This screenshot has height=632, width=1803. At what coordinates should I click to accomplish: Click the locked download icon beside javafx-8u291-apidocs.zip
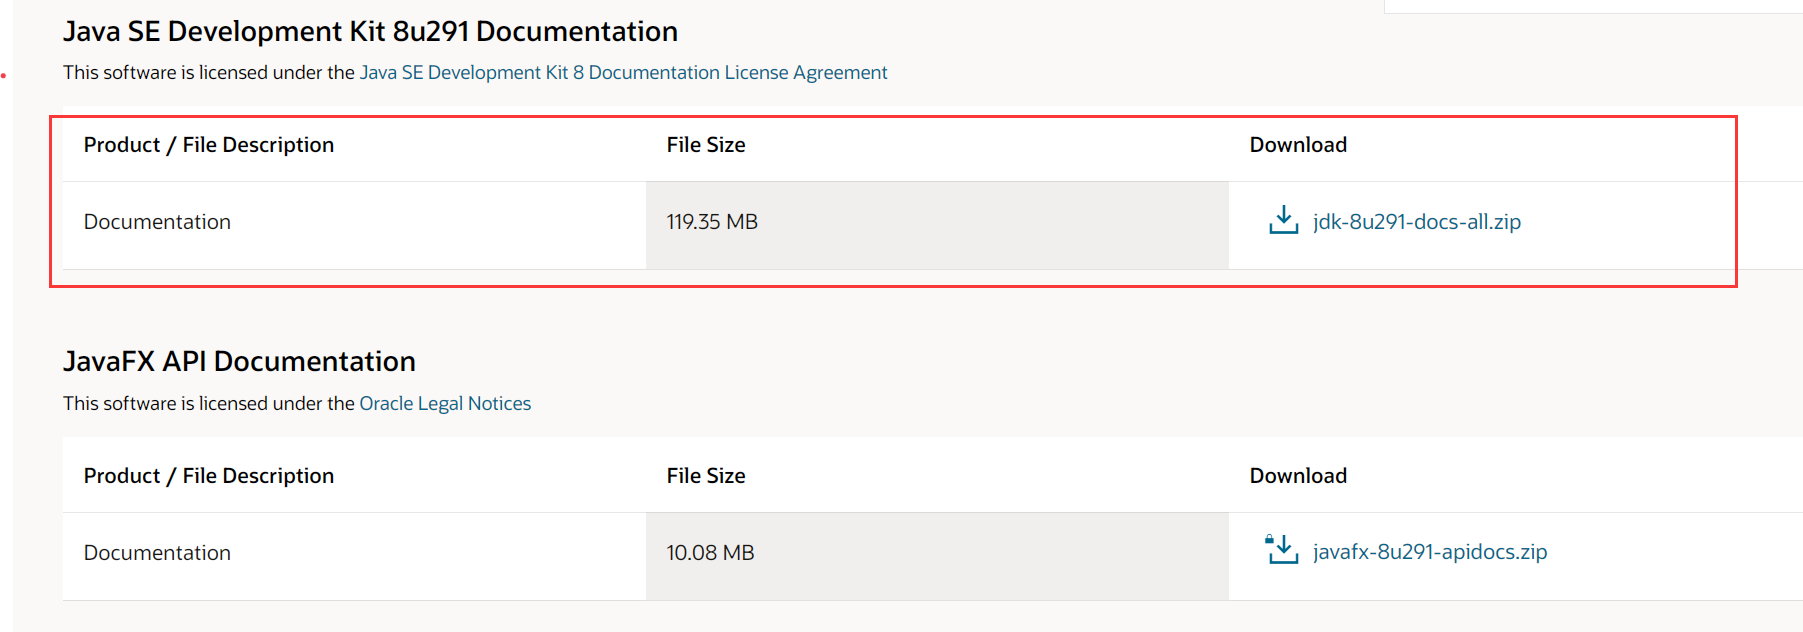[x=1281, y=549]
